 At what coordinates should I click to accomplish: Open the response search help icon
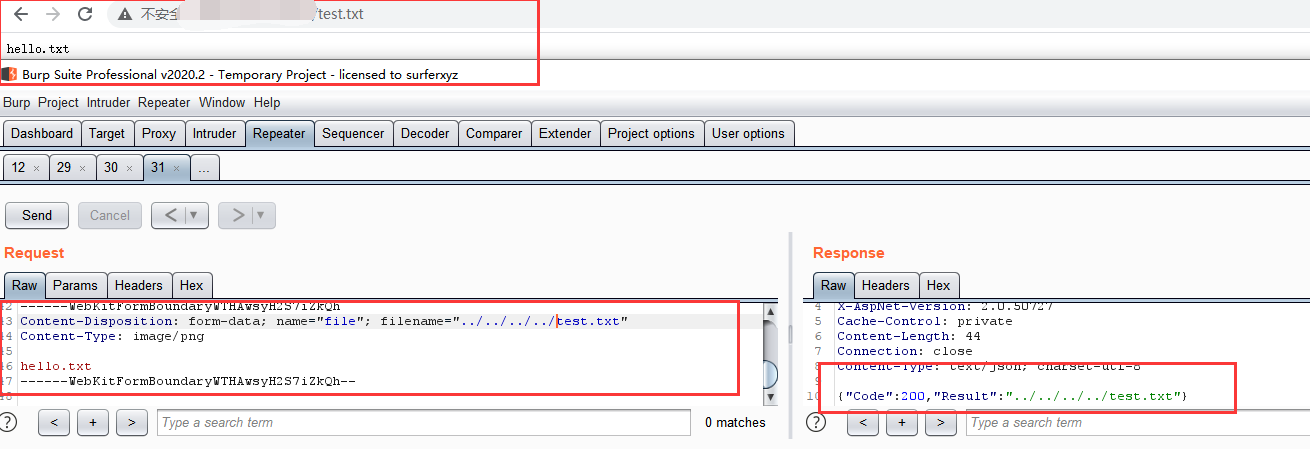click(x=816, y=422)
